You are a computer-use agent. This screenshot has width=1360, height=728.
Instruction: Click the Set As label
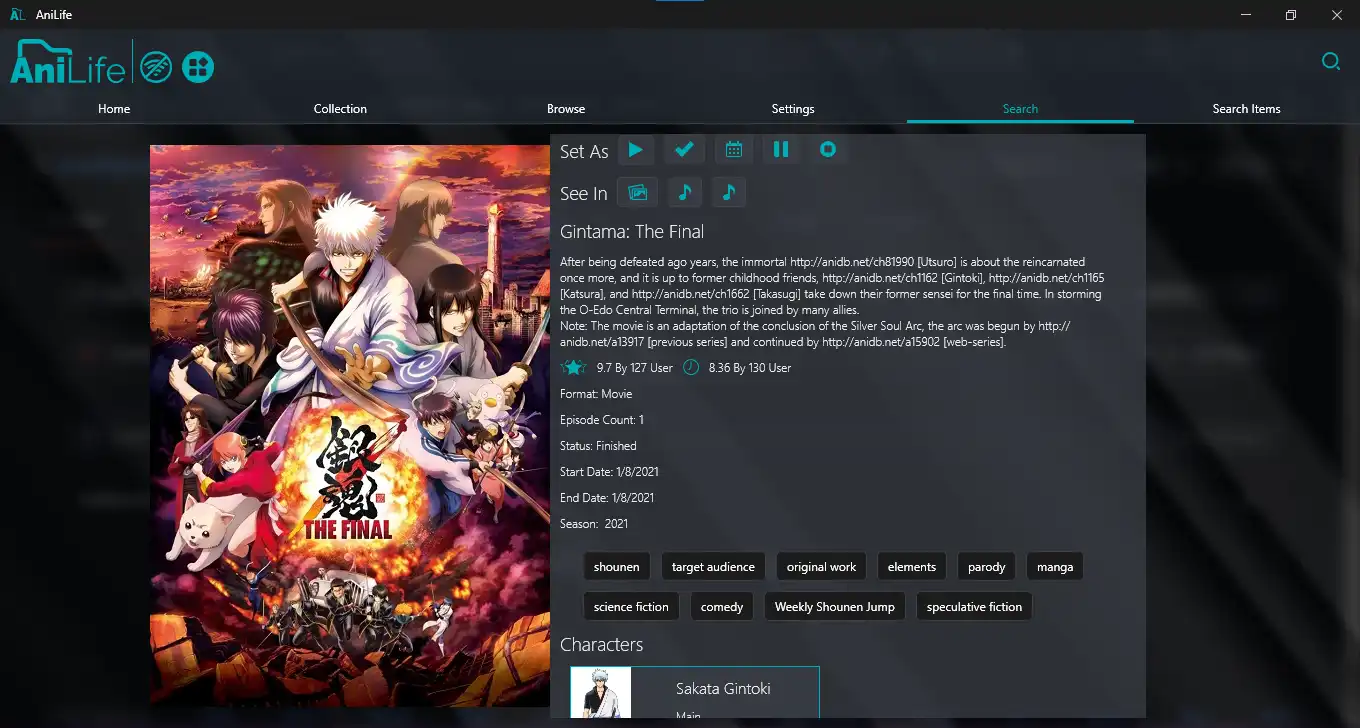584,152
